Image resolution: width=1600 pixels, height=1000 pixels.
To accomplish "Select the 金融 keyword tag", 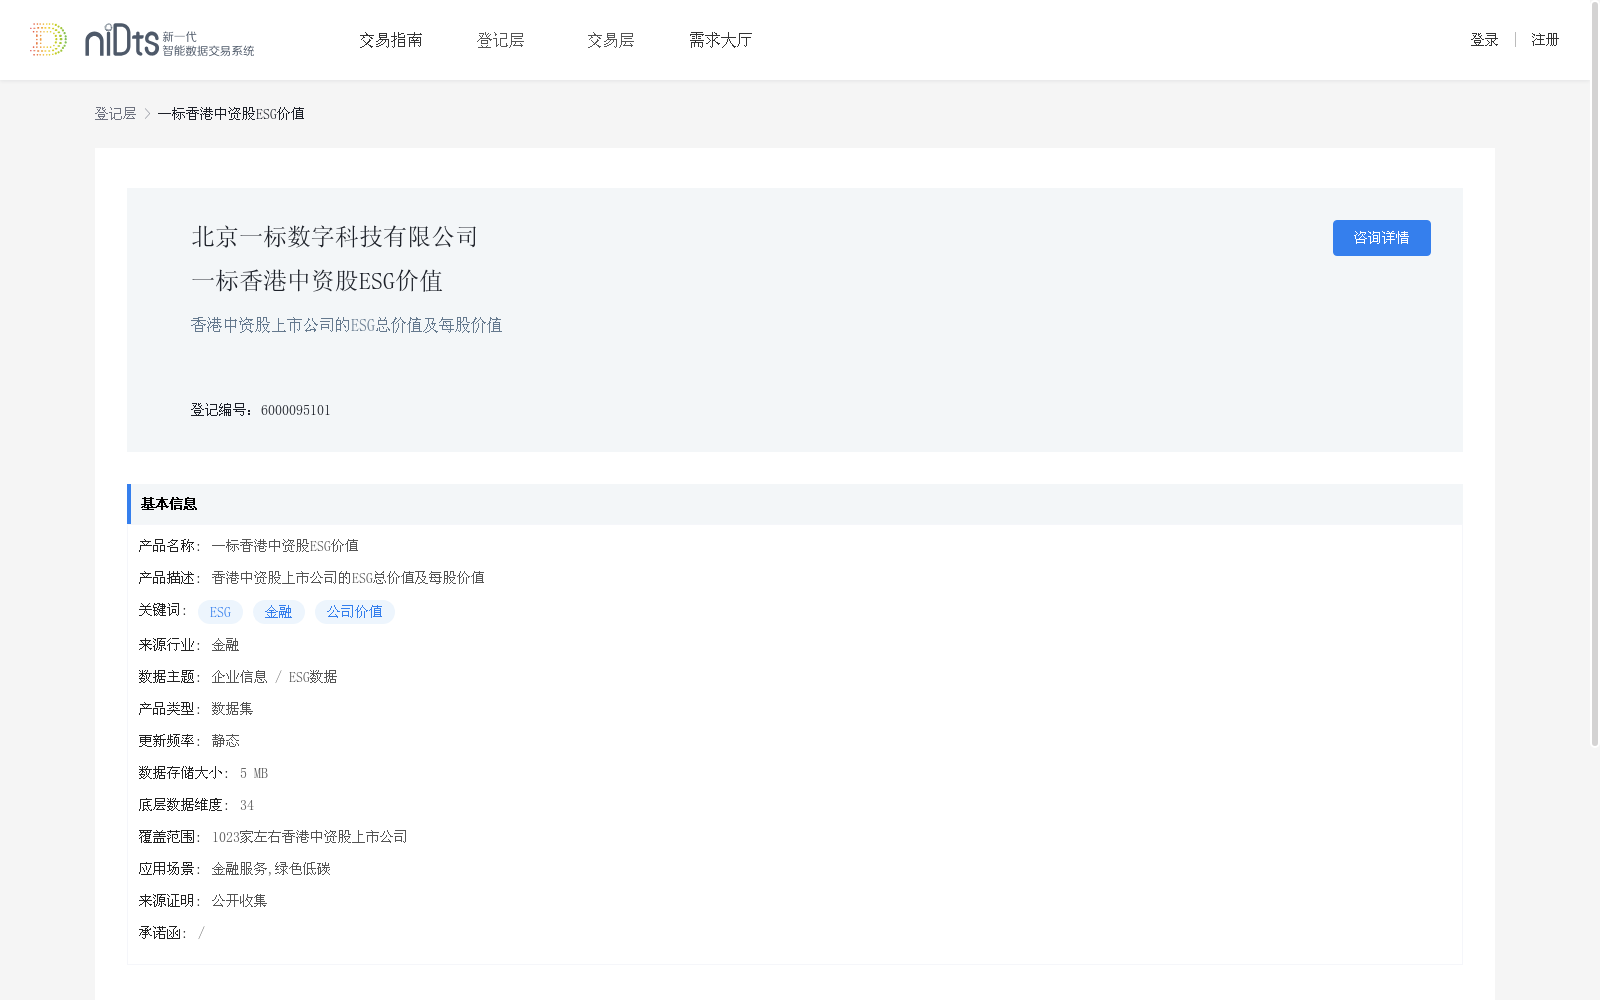I will pyautogui.click(x=278, y=612).
